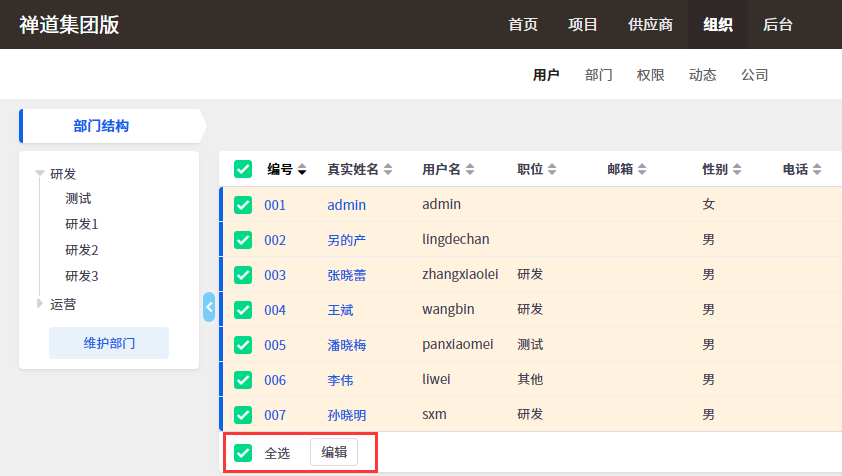
Task: Toggle the header select-all checkbox
Action: click(243, 169)
